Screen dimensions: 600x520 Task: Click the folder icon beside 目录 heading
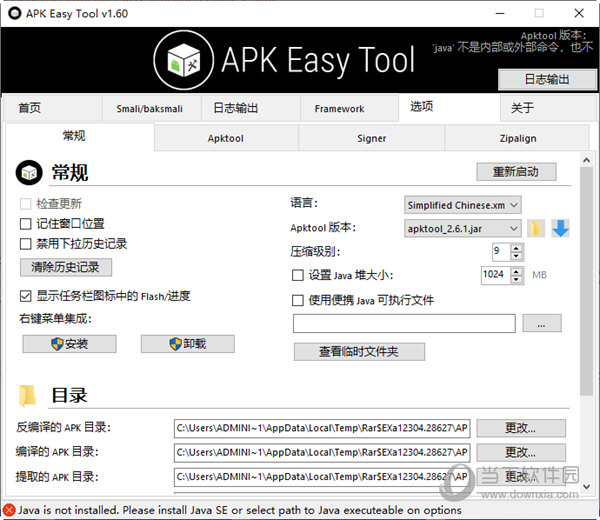pos(28,395)
